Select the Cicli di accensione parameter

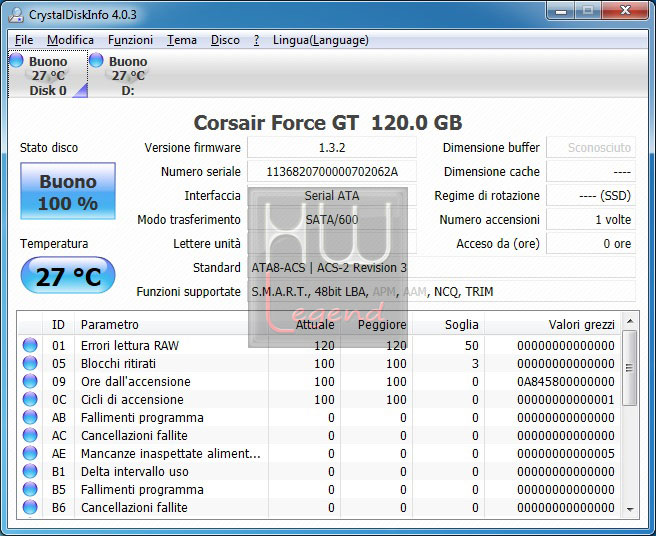click(132, 399)
